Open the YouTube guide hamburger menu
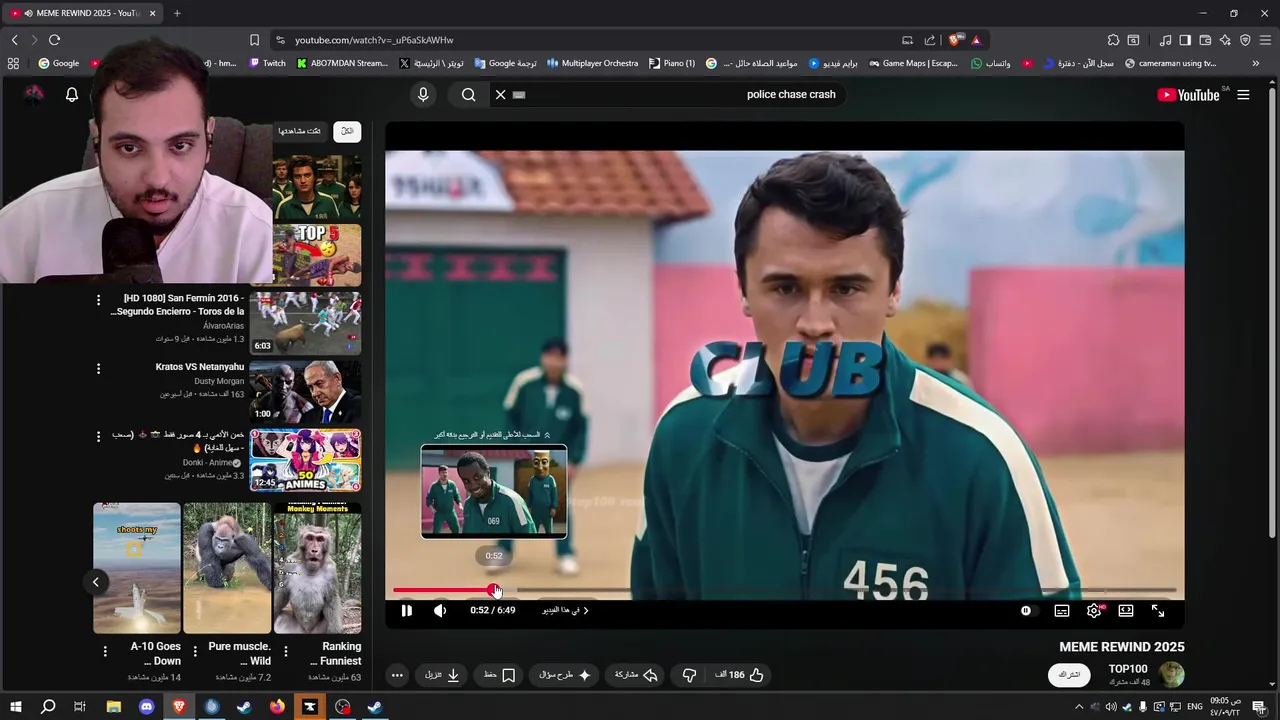 point(1243,95)
